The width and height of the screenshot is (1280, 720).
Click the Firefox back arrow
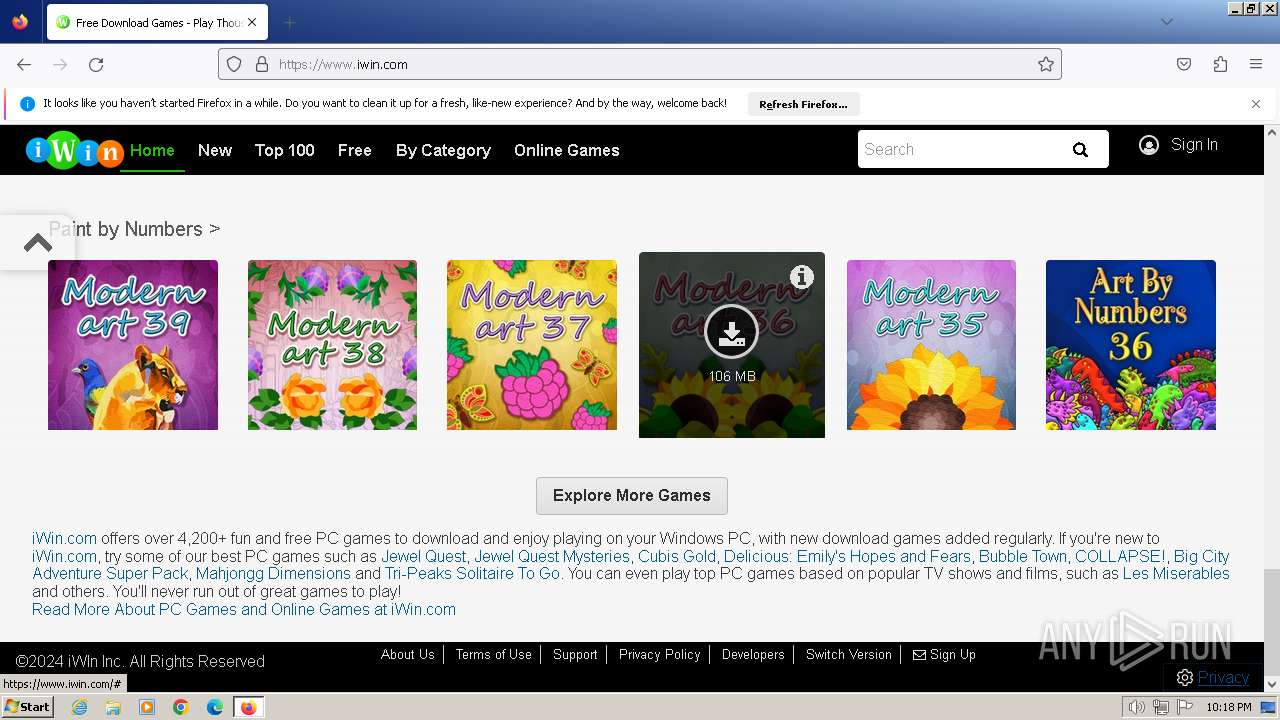click(24, 64)
